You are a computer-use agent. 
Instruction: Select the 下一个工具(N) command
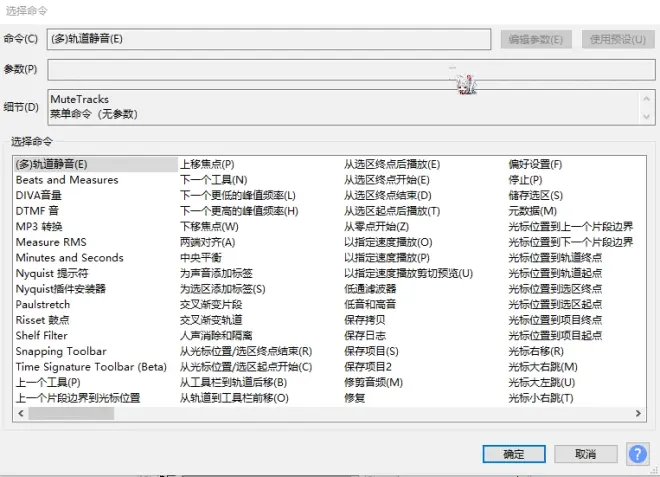213,180
